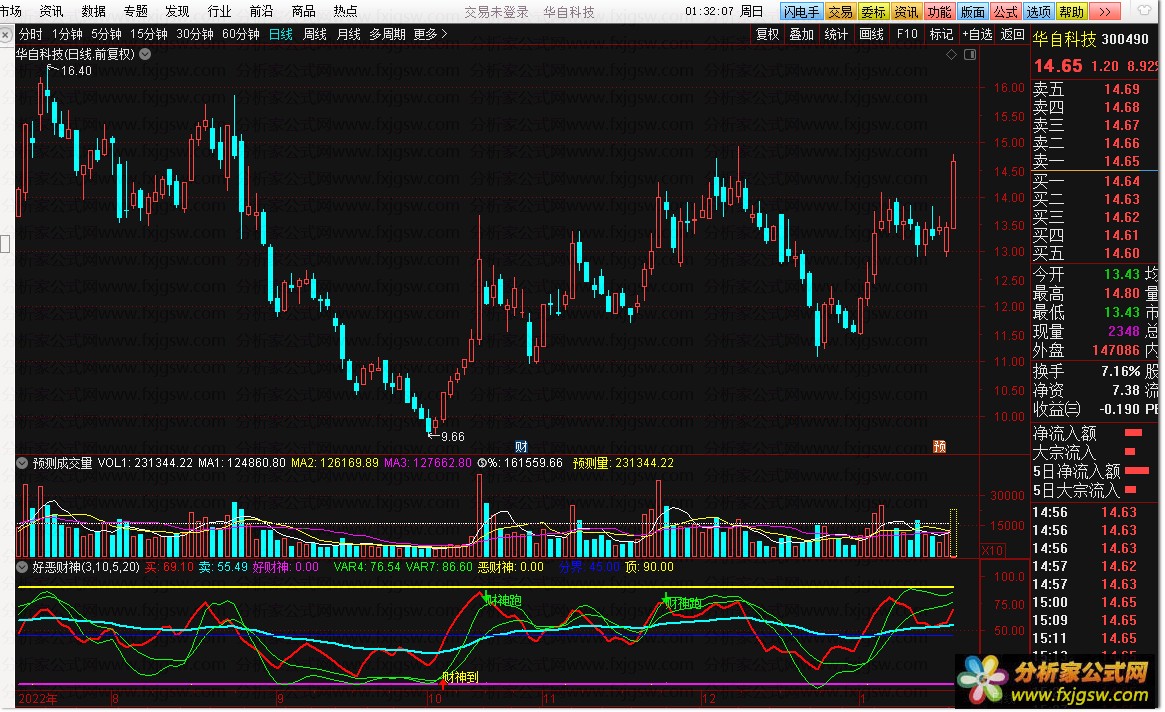
Task: Click the diamond icon at chart top right
Action: 951,54
